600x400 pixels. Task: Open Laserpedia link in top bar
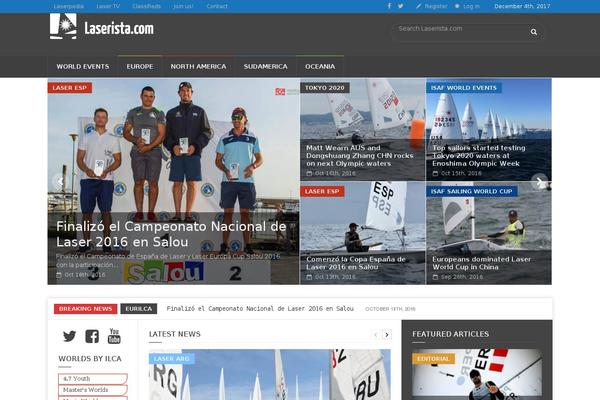tap(69, 6)
